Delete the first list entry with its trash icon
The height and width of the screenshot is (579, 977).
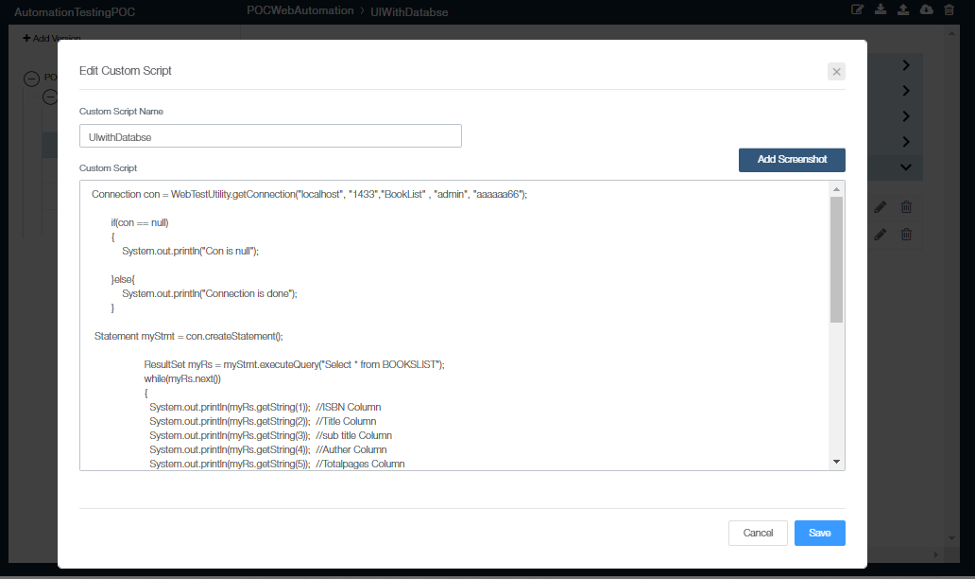click(x=906, y=206)
